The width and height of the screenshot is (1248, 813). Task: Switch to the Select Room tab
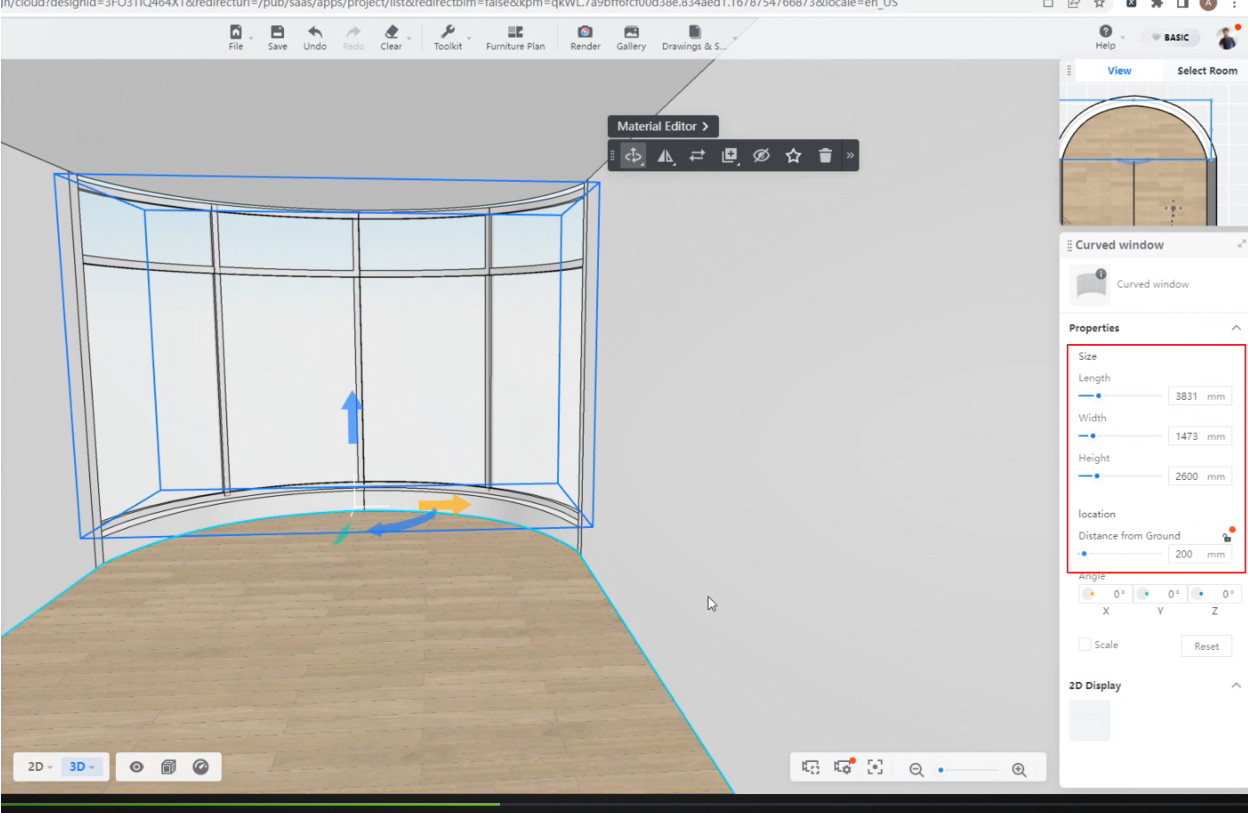pyautogui.click(x=1206, y=71)
